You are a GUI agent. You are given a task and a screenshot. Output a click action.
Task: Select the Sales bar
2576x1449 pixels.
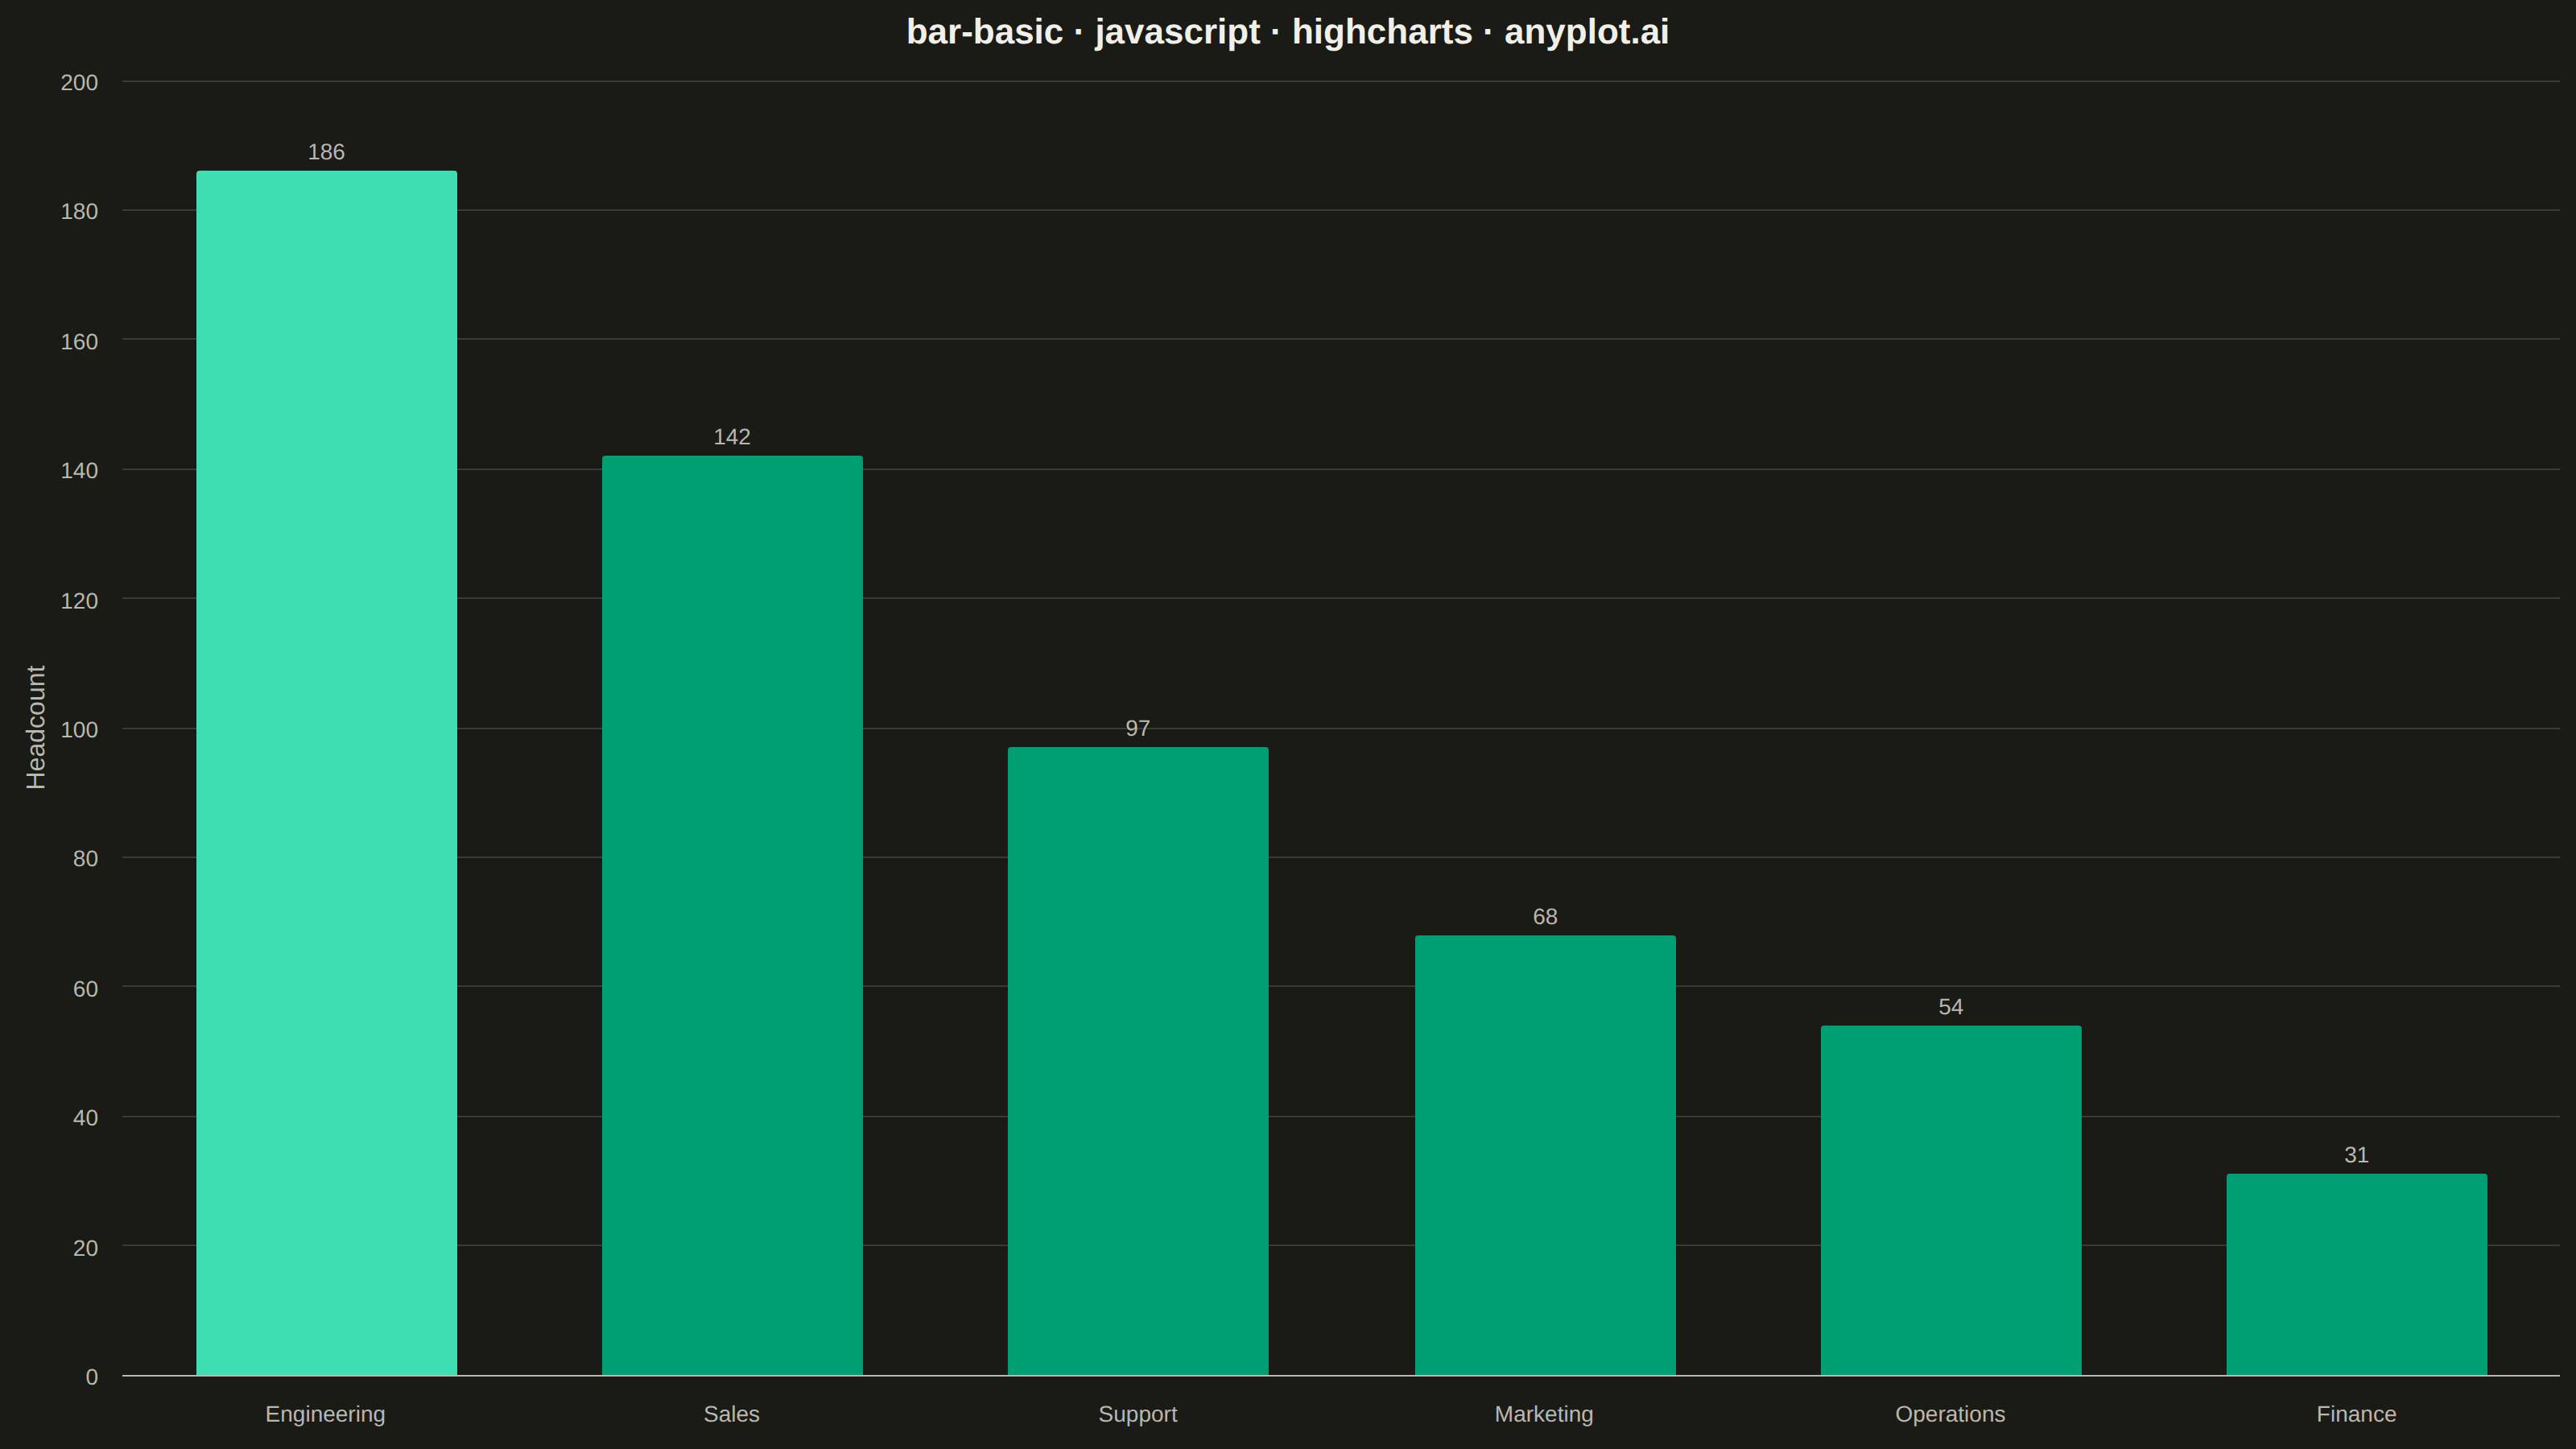tap(732, 916)
